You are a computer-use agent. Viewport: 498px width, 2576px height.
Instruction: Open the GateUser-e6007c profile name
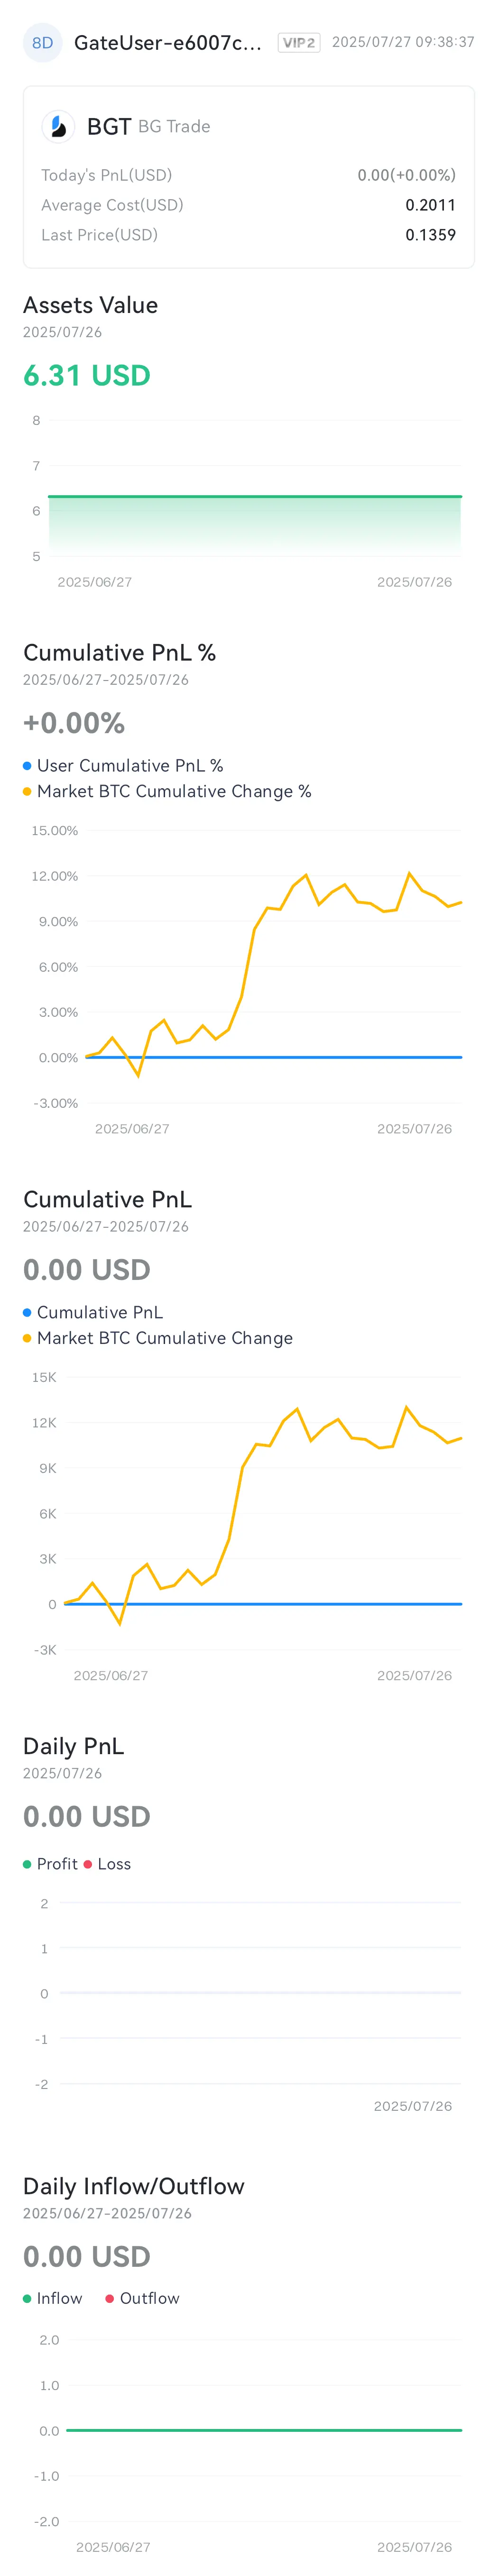168,43
